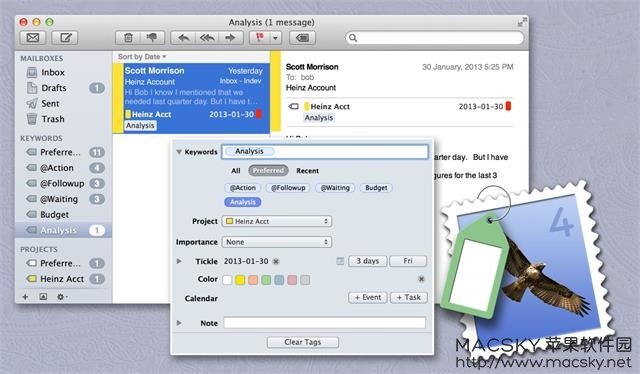Set tickle to Fri
The width and height of the screenshot is (640, 374).
tap(408, 261)
